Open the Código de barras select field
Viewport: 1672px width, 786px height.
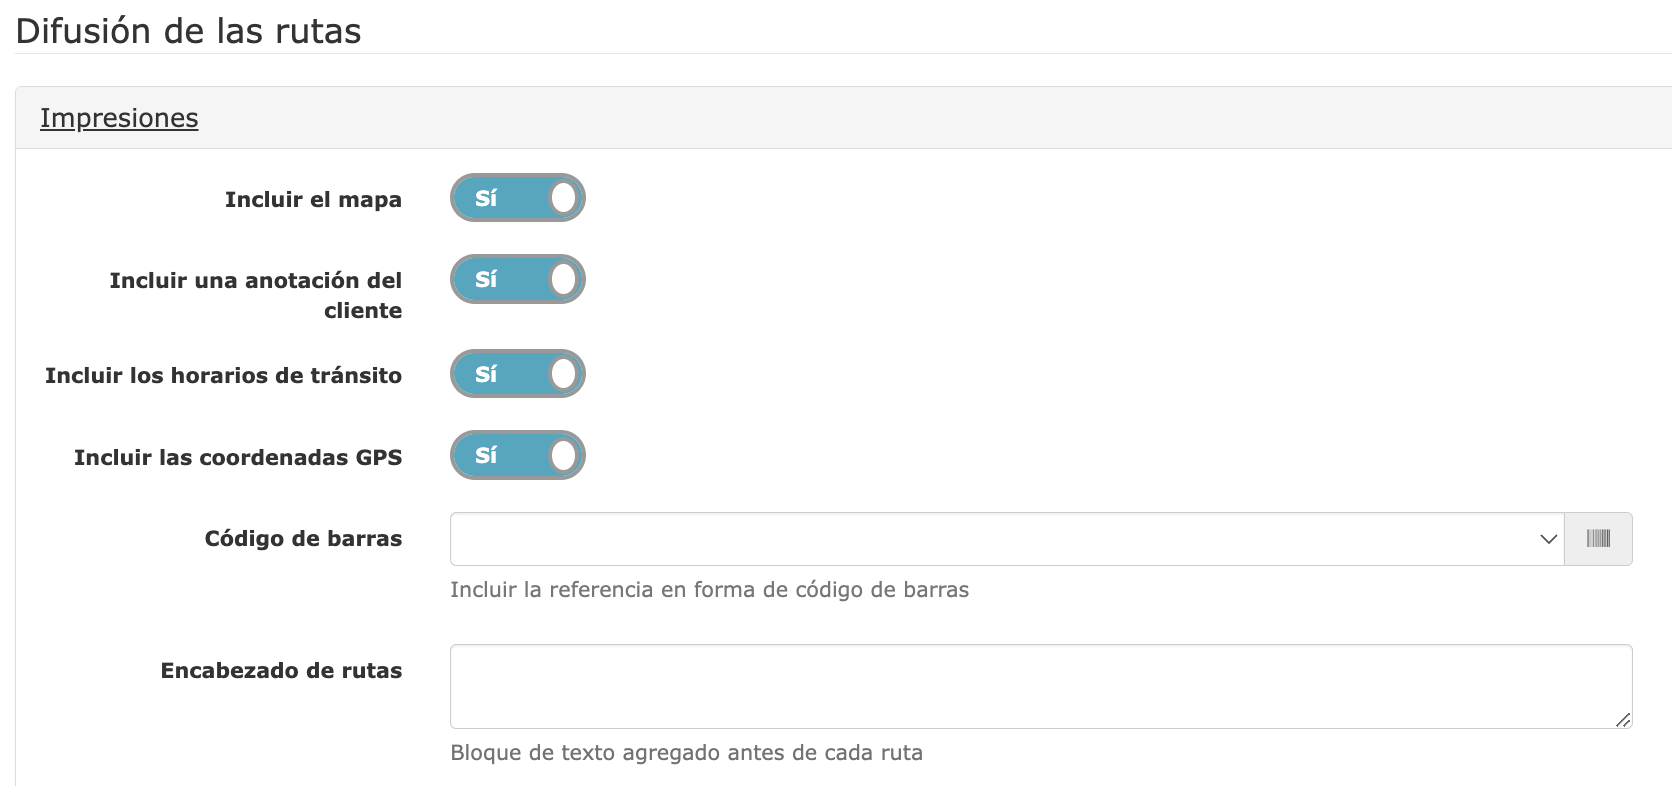pyautogui.click(x=1007, y=539)
